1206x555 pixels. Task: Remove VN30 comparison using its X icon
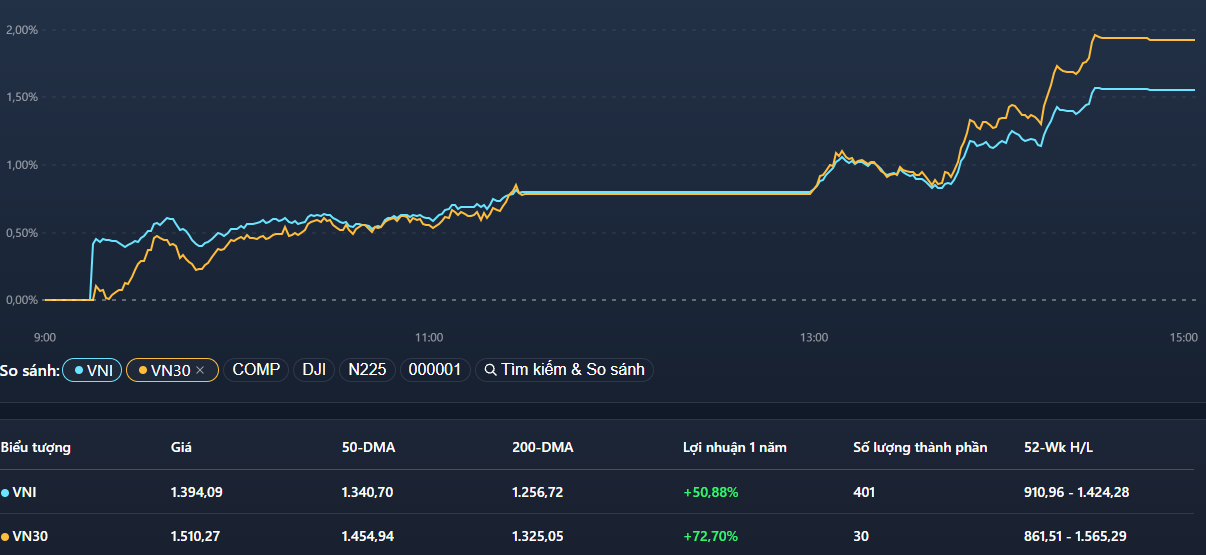coord(200,370)
